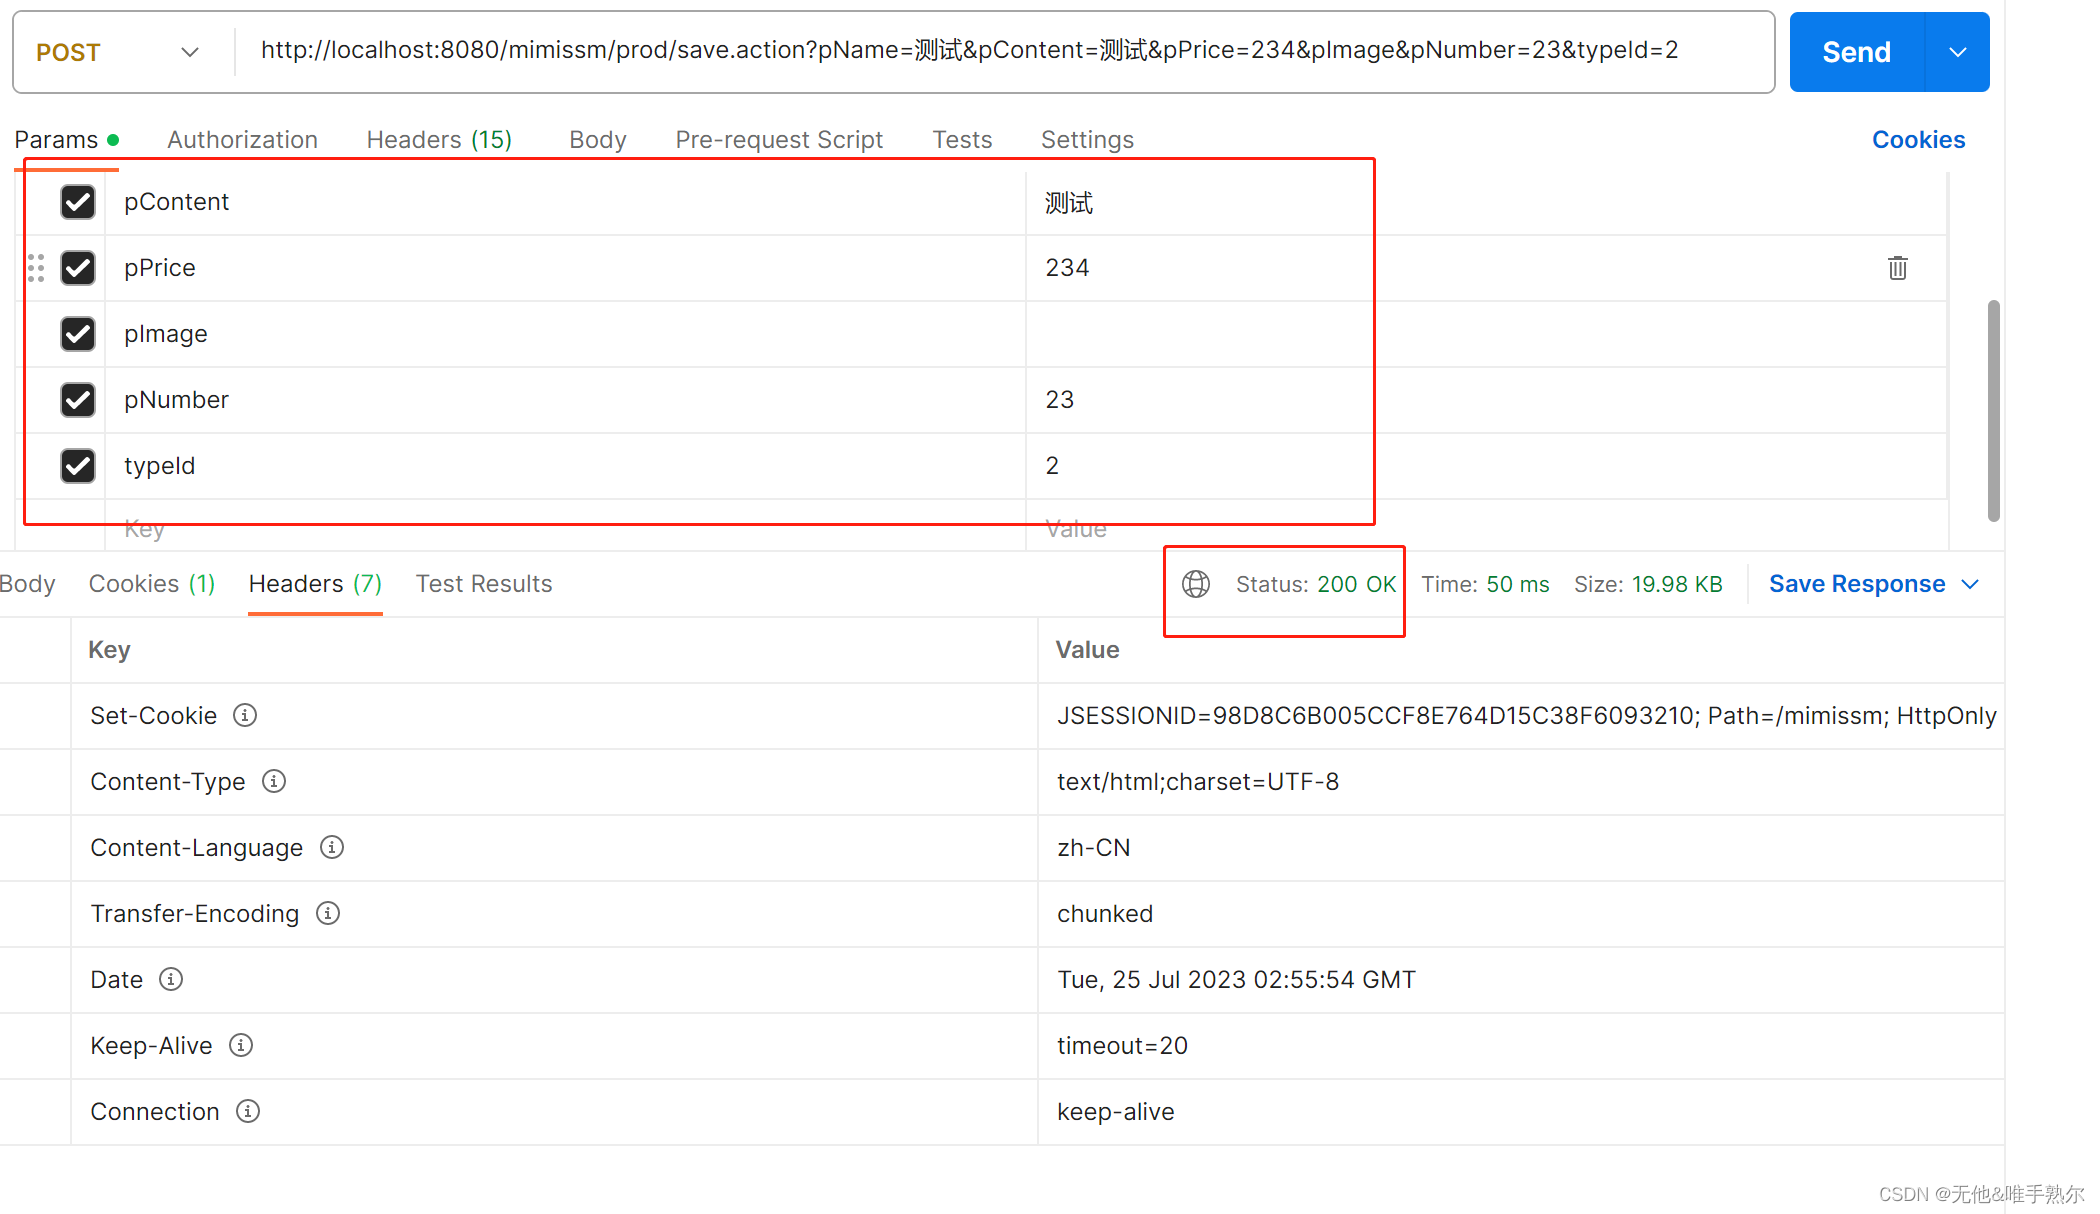Click the delete trash icon on pPrice row
Image resolution: width=2100 pixels, height=1214 pixels.
[1897, 268]
